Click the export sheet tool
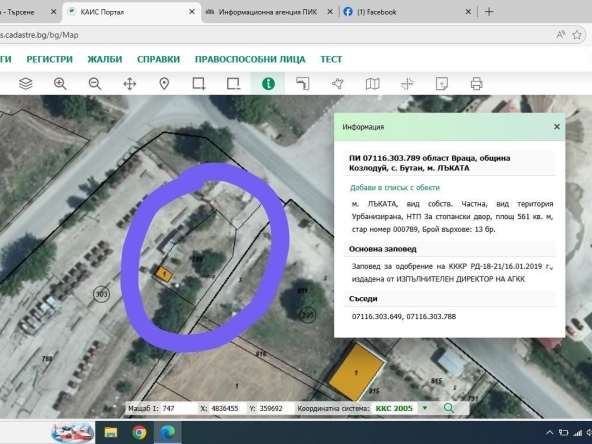This screenshot has width=592, height=444. coord(442,83)
